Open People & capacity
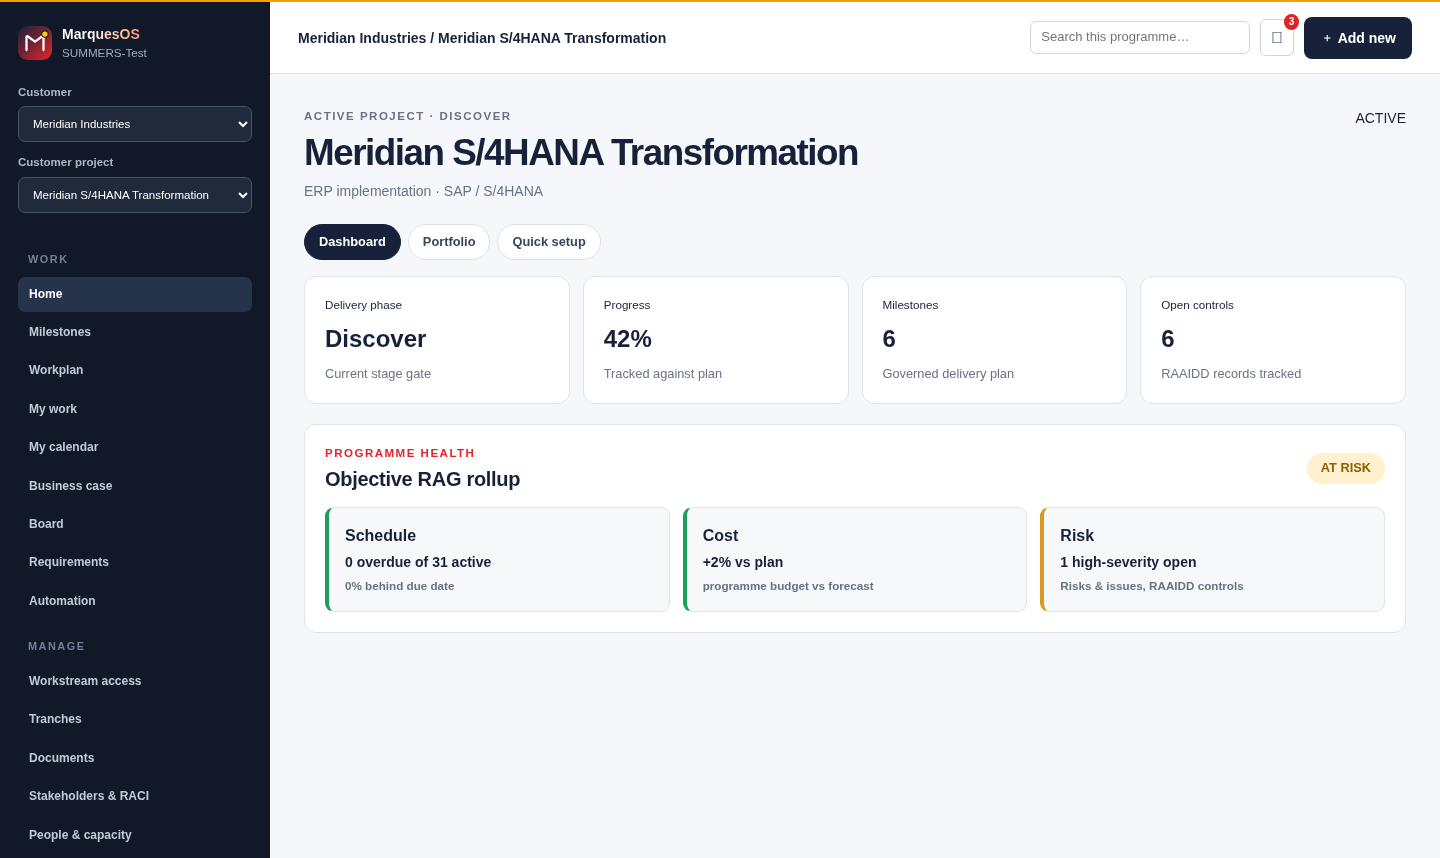1440x858 pixels. point(135,835)
